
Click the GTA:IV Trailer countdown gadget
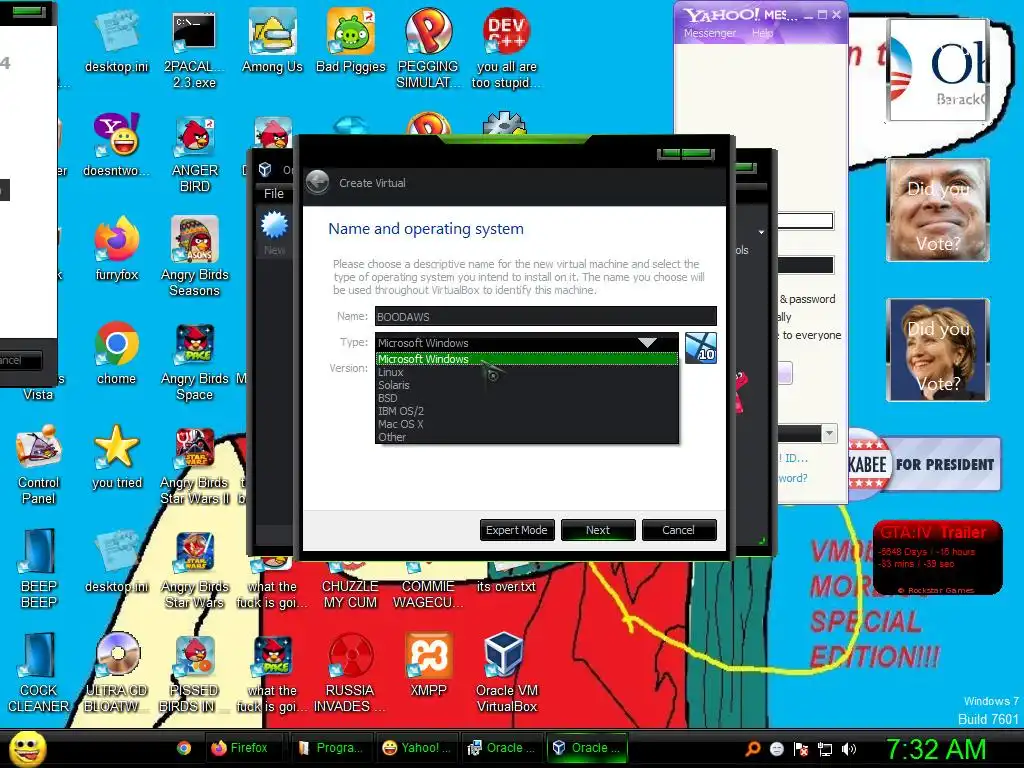click(938, 558)
